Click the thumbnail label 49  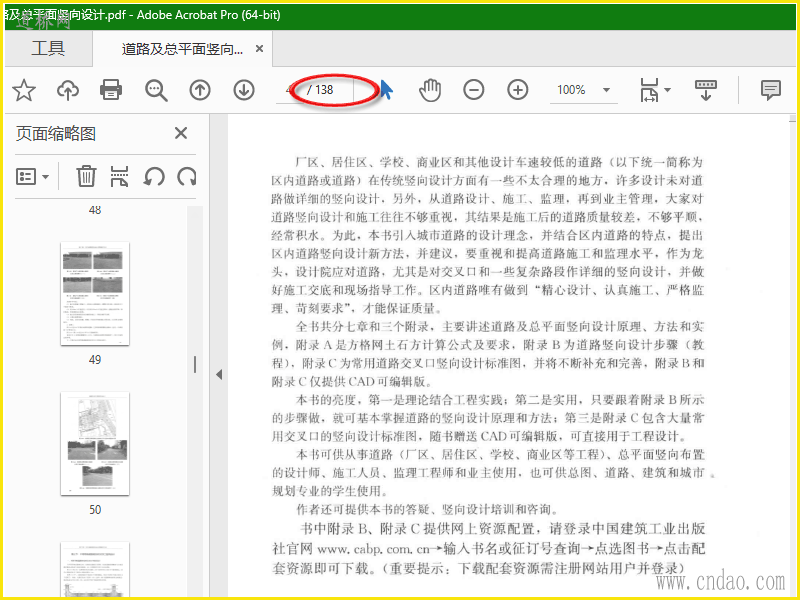(95, 360)
